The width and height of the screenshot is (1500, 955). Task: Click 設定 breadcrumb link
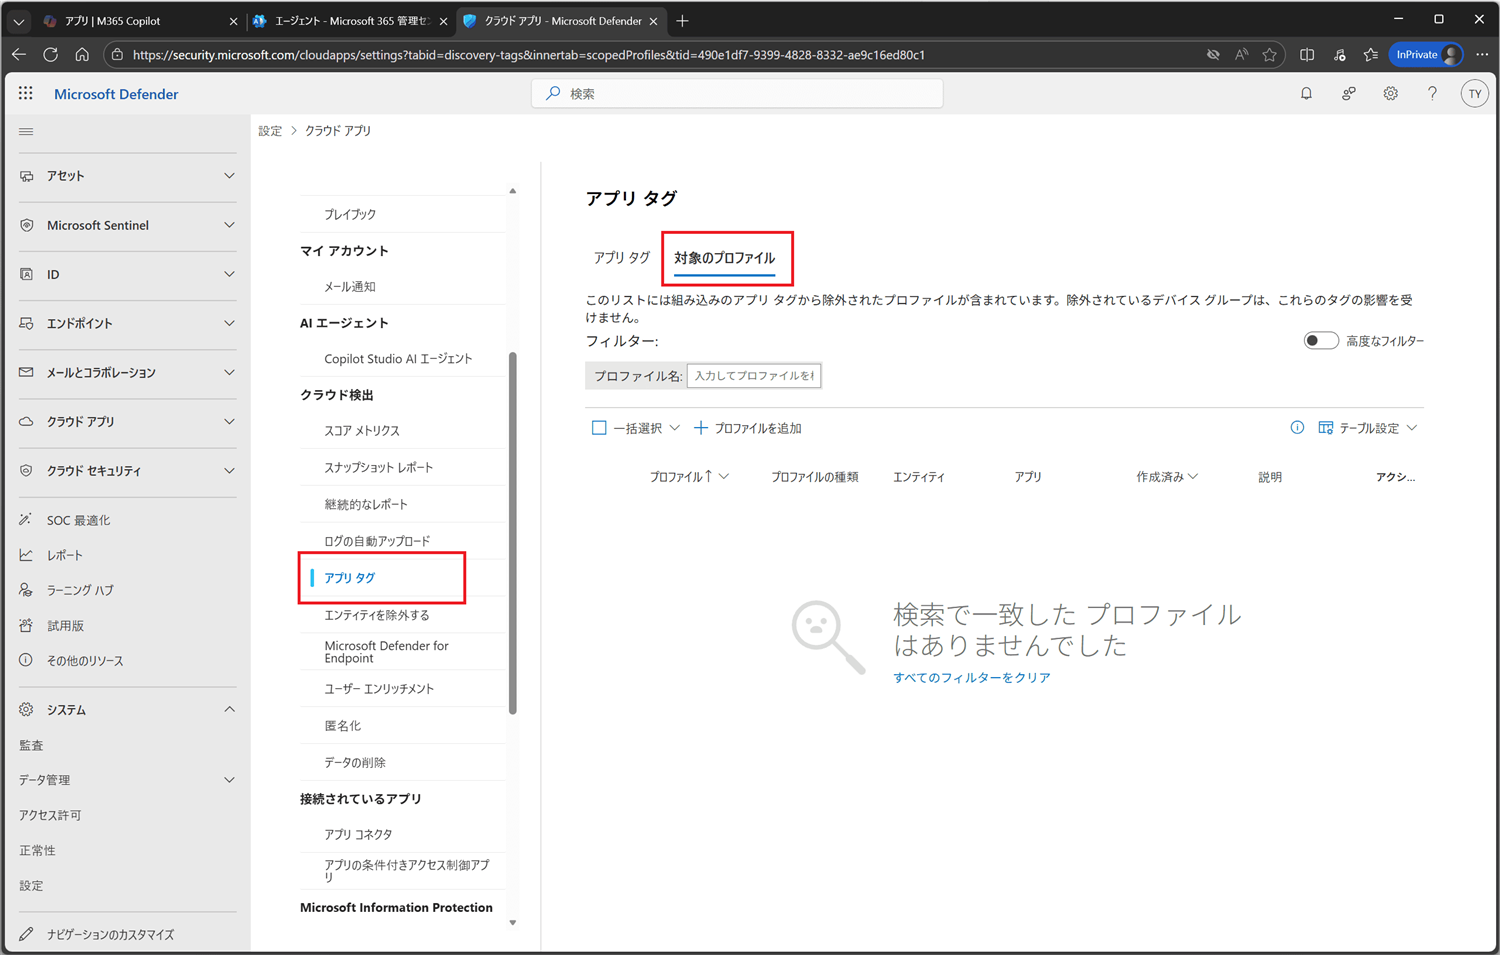coord(270,131)
